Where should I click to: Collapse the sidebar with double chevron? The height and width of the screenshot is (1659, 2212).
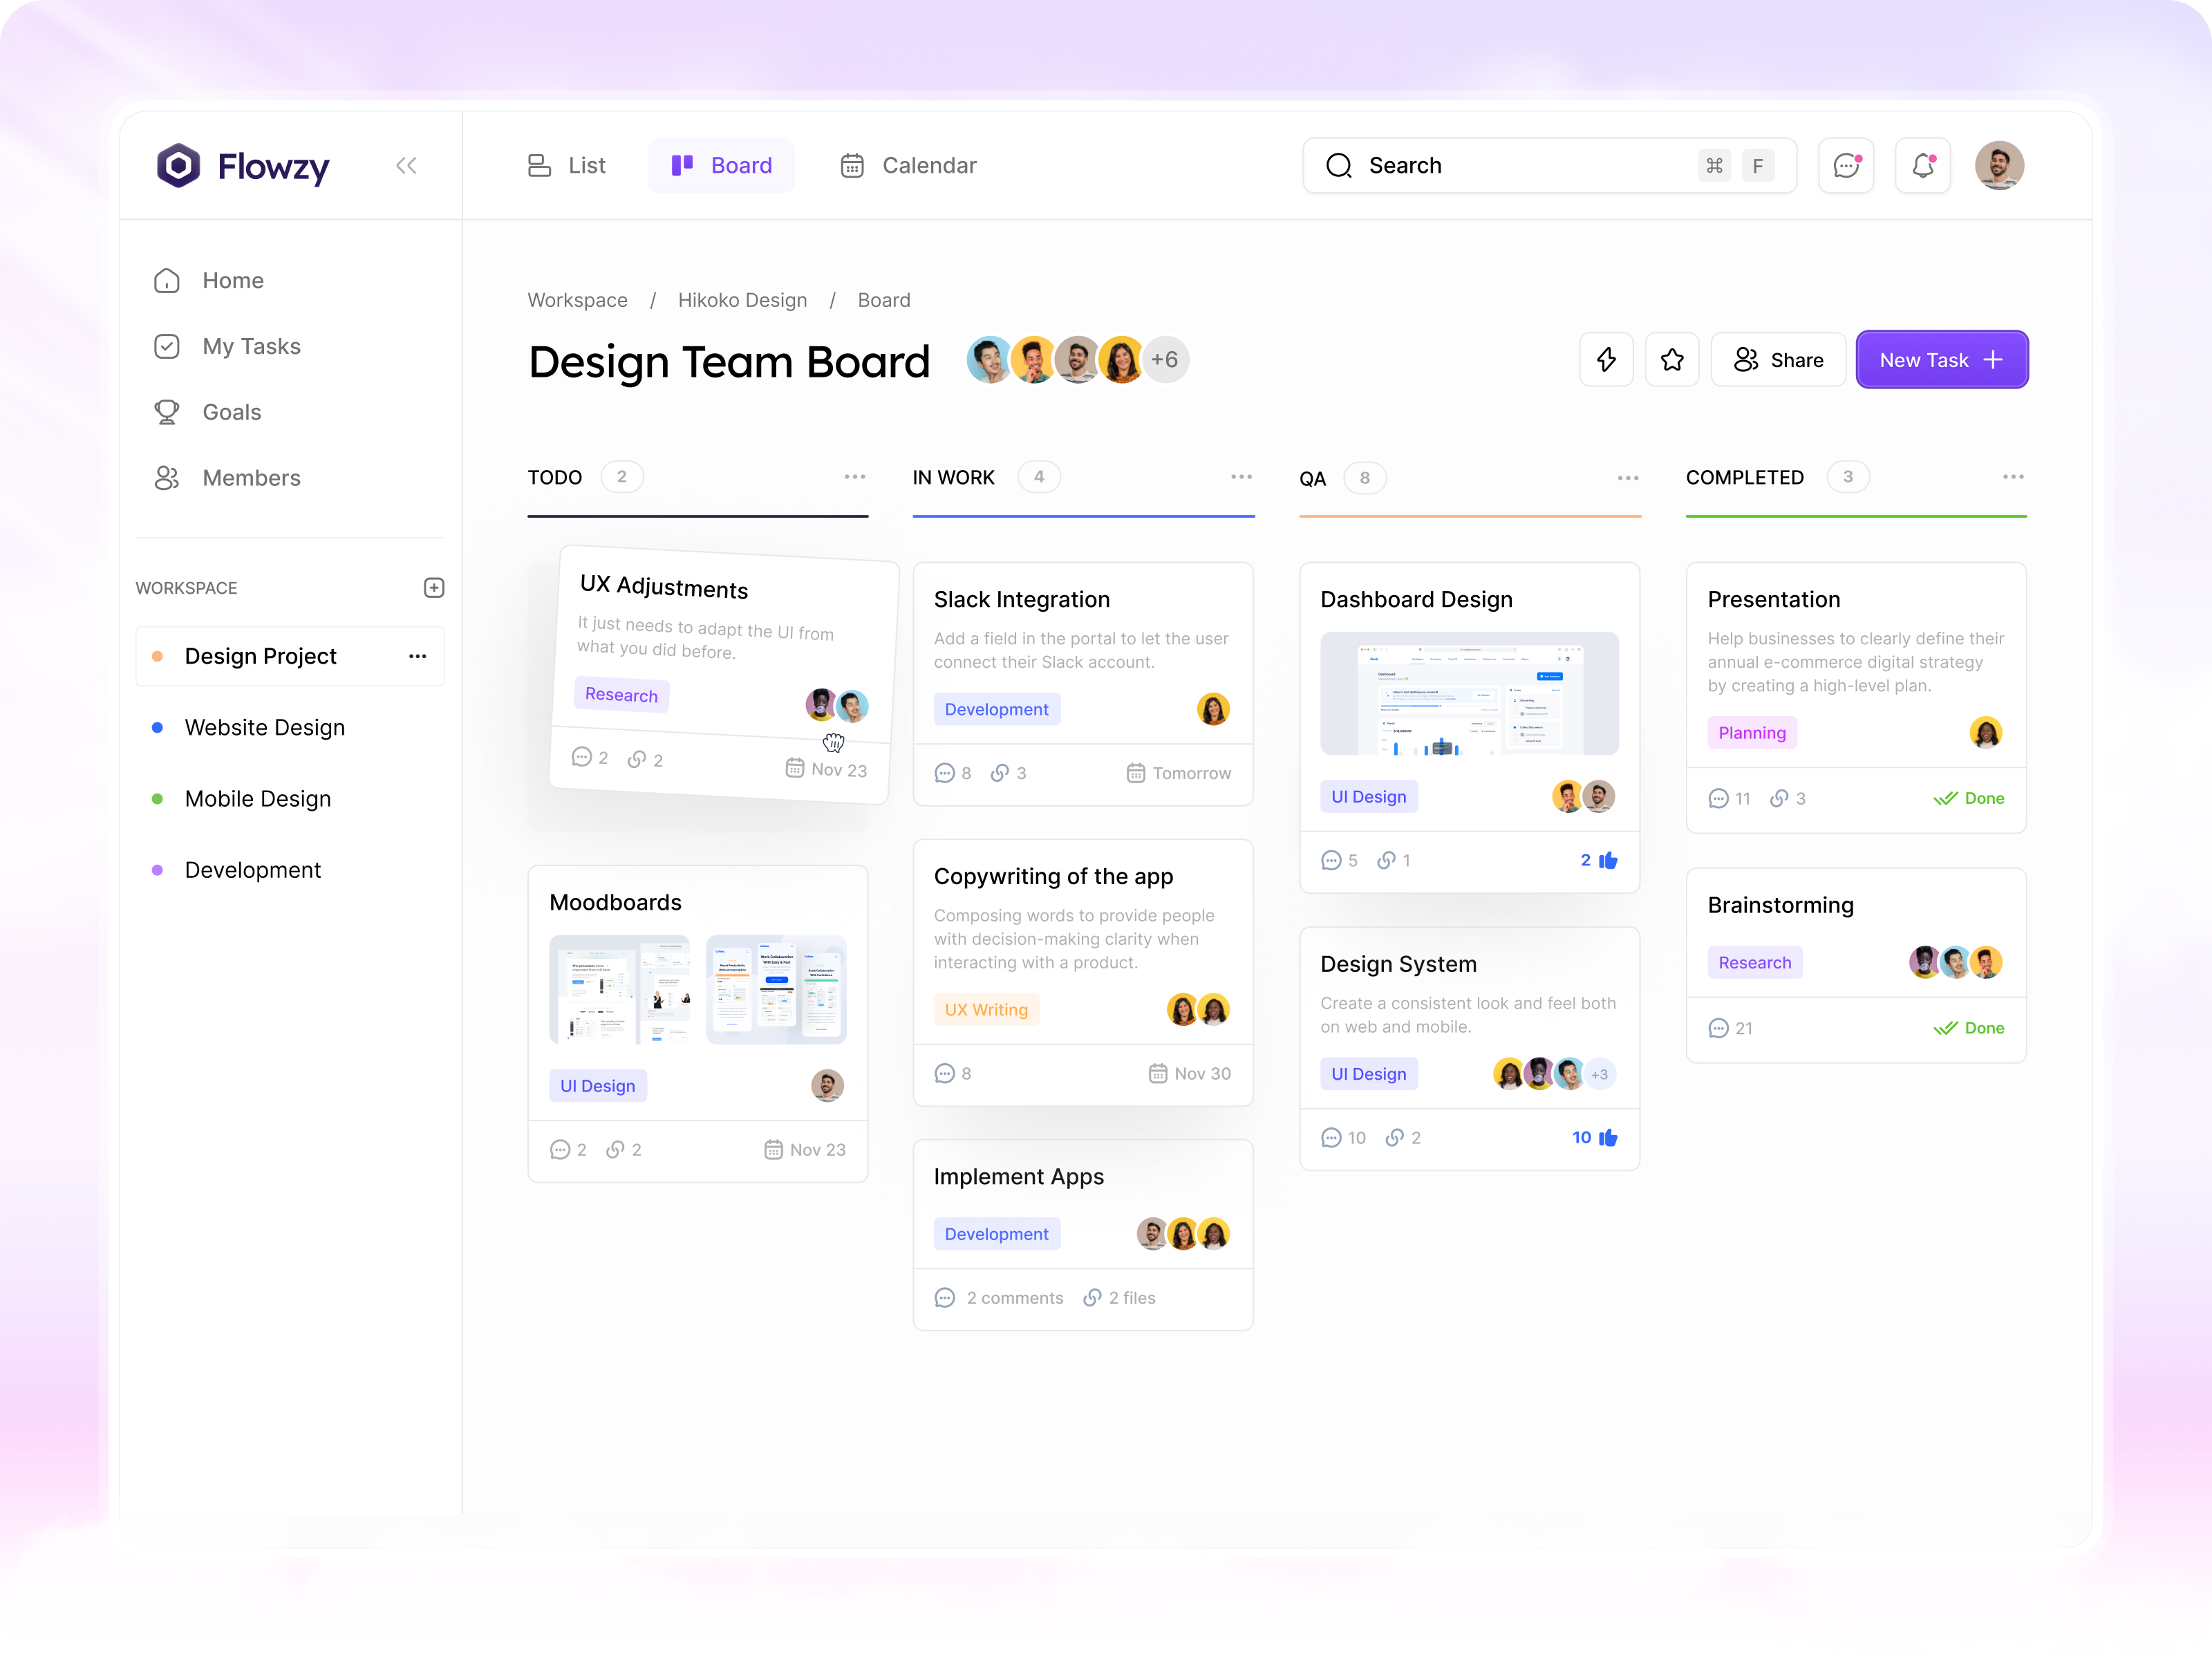[x=406, y=166]
